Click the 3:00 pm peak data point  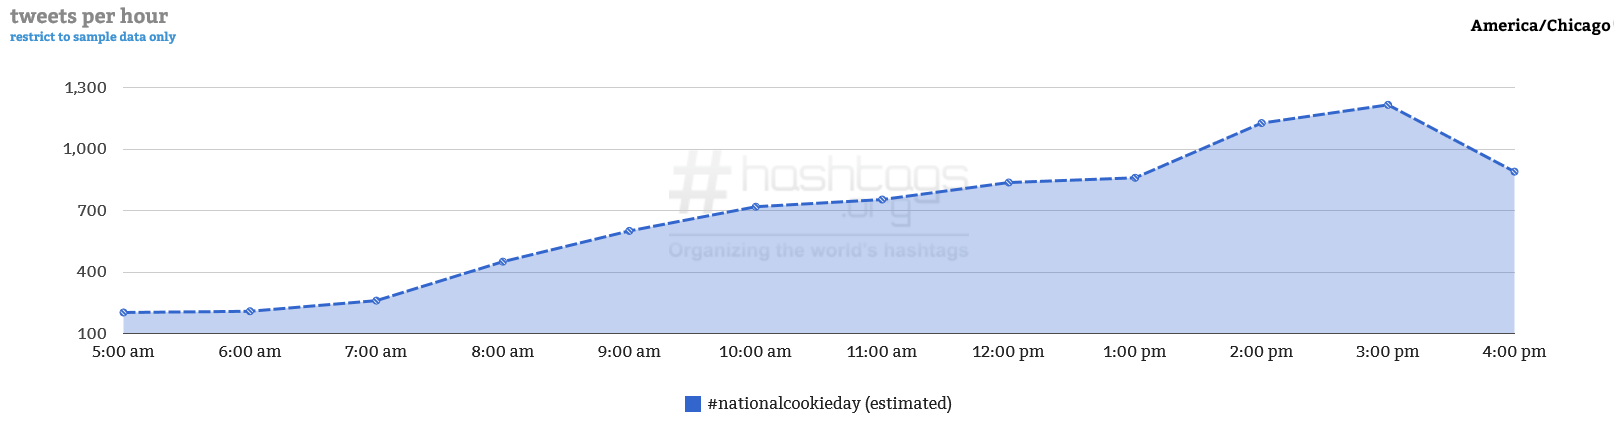1388,105
